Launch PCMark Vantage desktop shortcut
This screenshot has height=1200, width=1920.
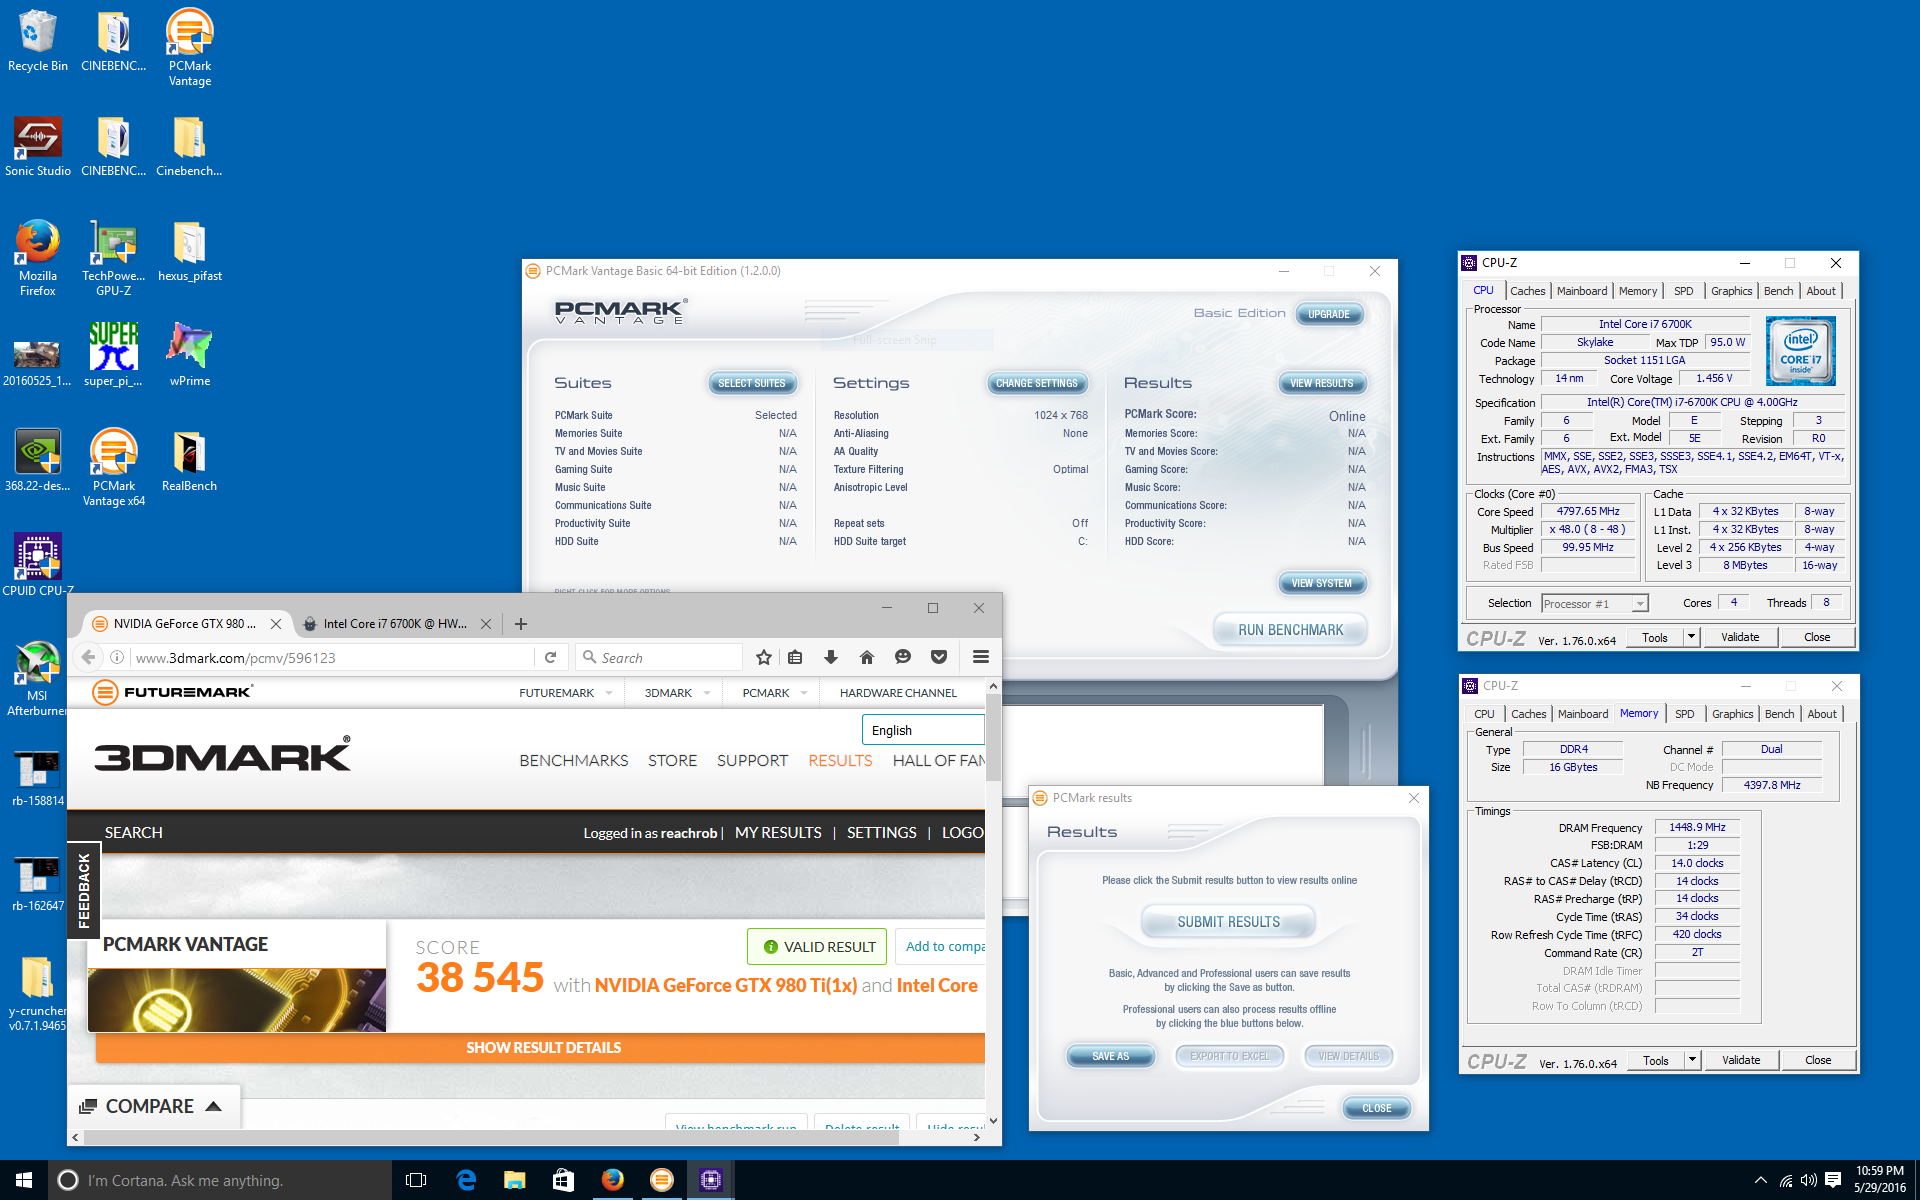click(189, 48)
